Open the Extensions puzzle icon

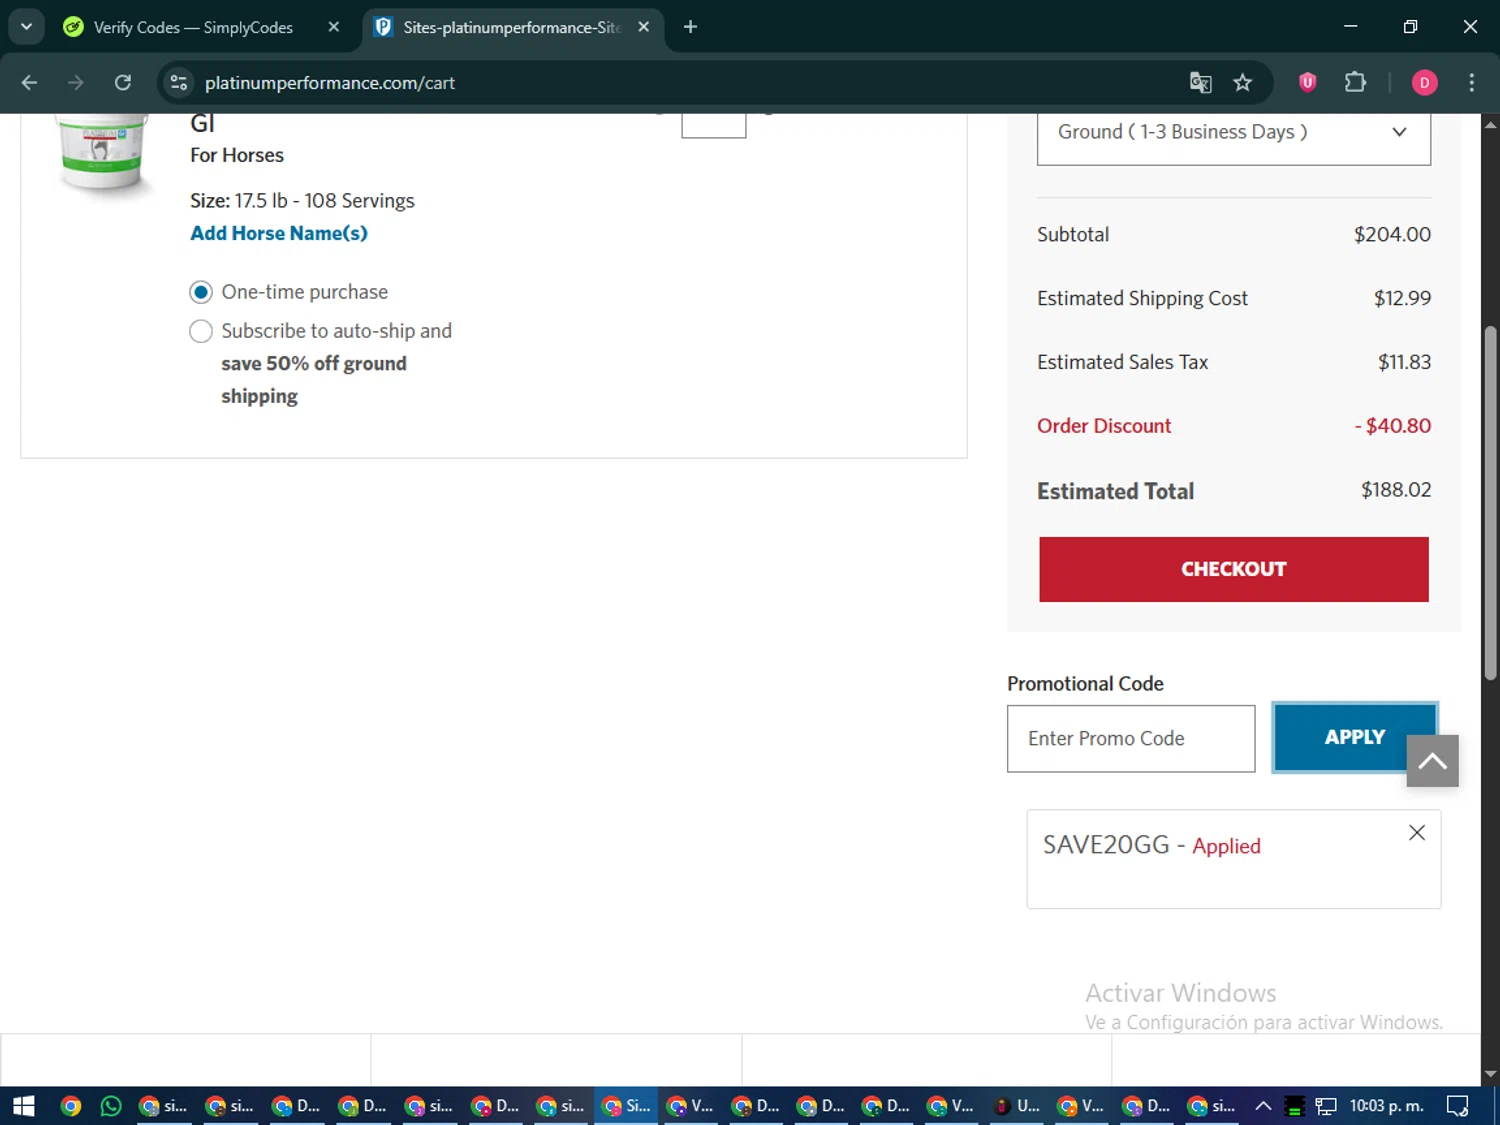coord(1355,83)
